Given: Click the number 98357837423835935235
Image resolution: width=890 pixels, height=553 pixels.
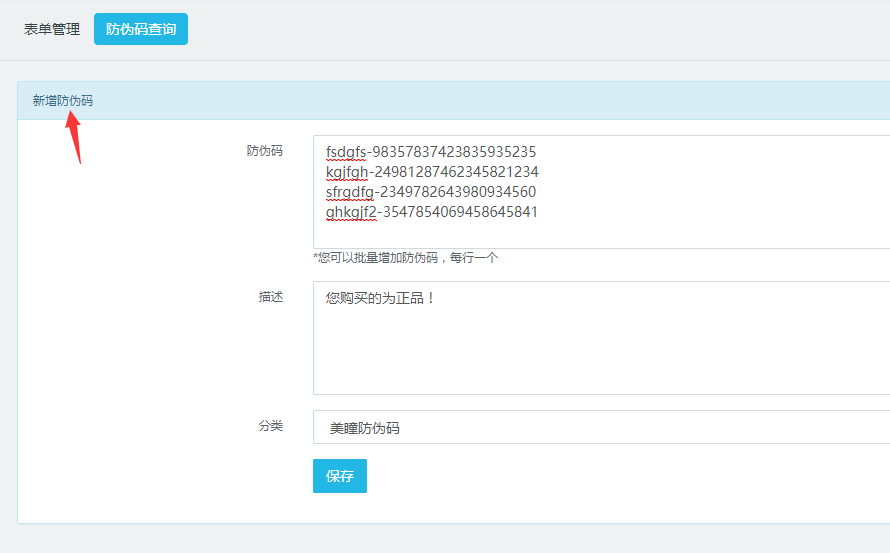Looking at the screenshot, I should [x=454, y=152].
